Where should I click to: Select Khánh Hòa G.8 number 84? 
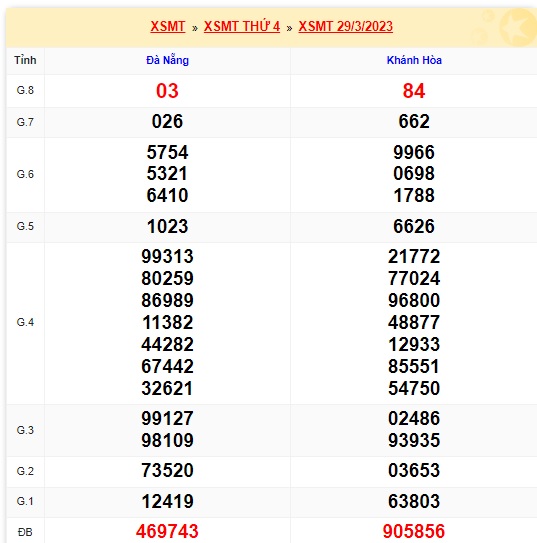pyautogui.click(x=414, y=91)
